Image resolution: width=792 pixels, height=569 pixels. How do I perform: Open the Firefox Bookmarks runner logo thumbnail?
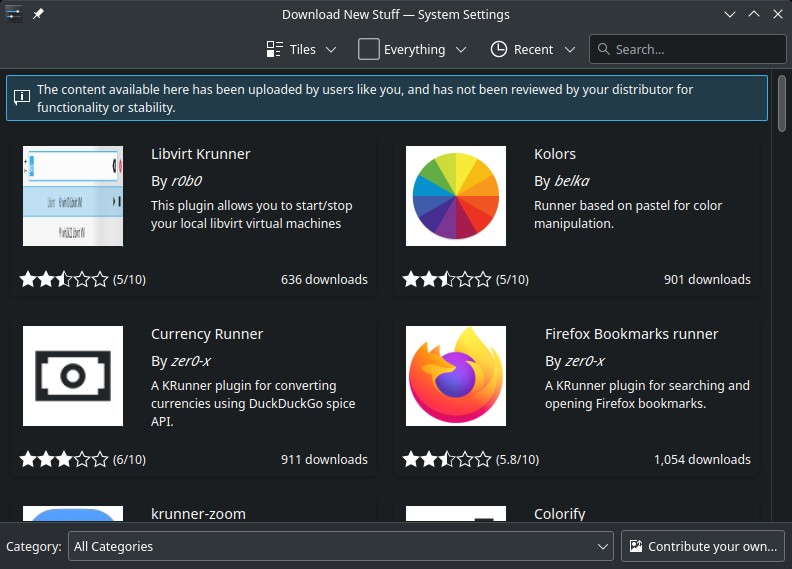tap(456, 376)
